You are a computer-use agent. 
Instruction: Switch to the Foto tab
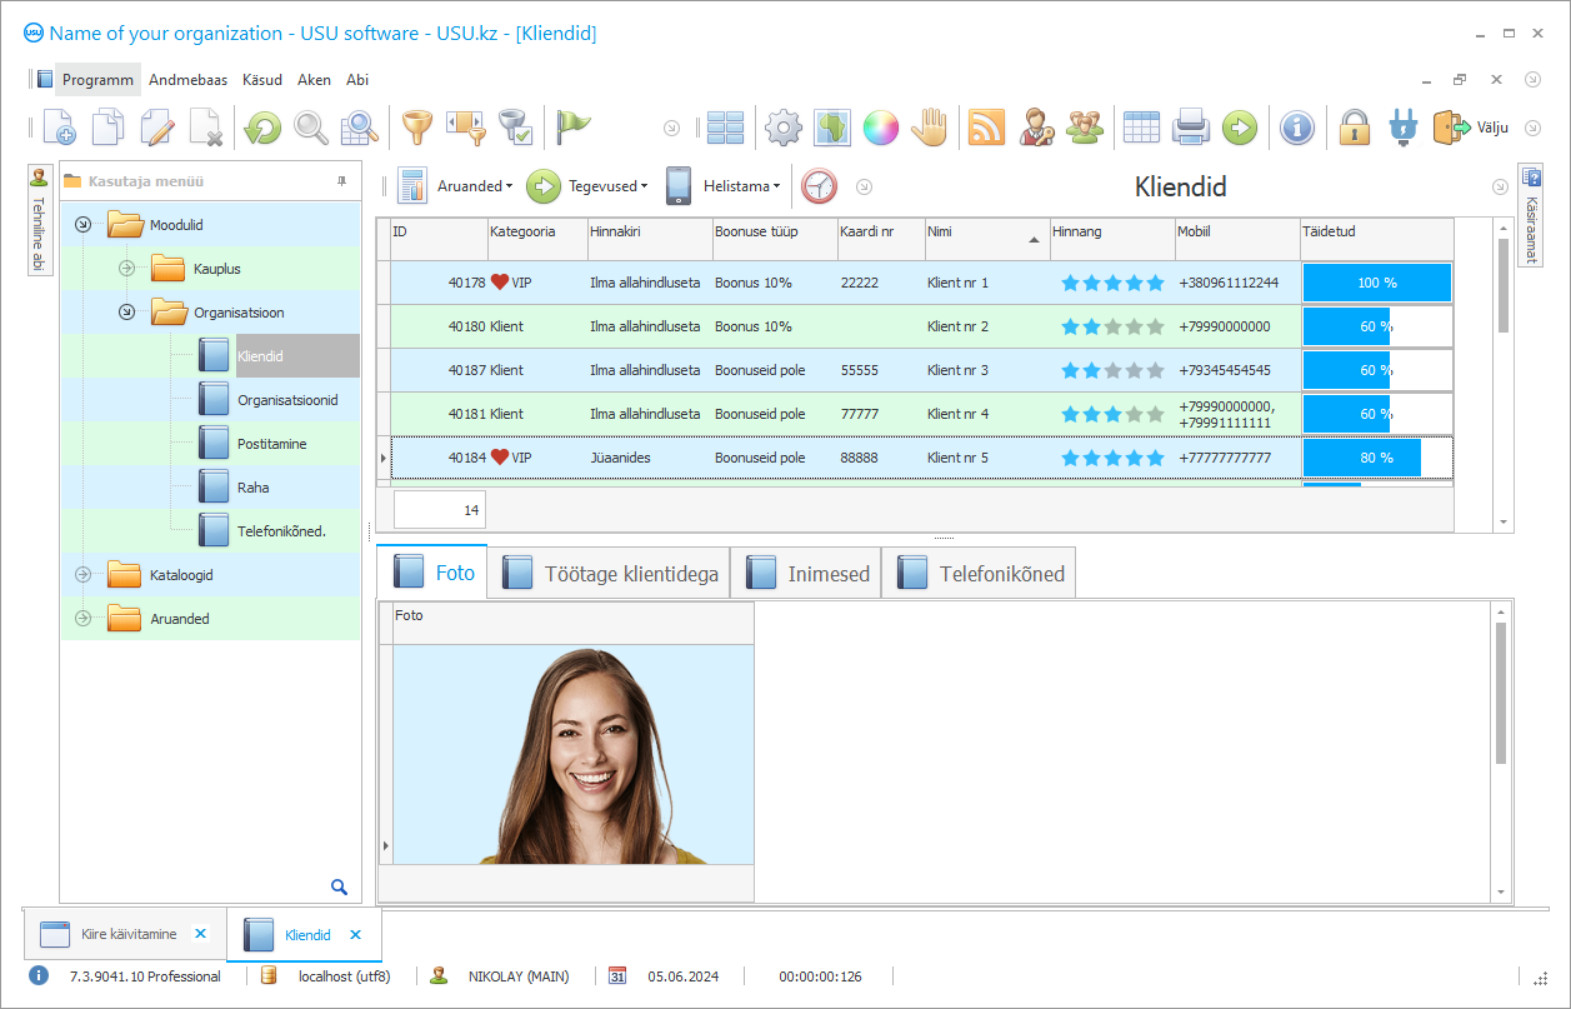click(x=432, y=572)
